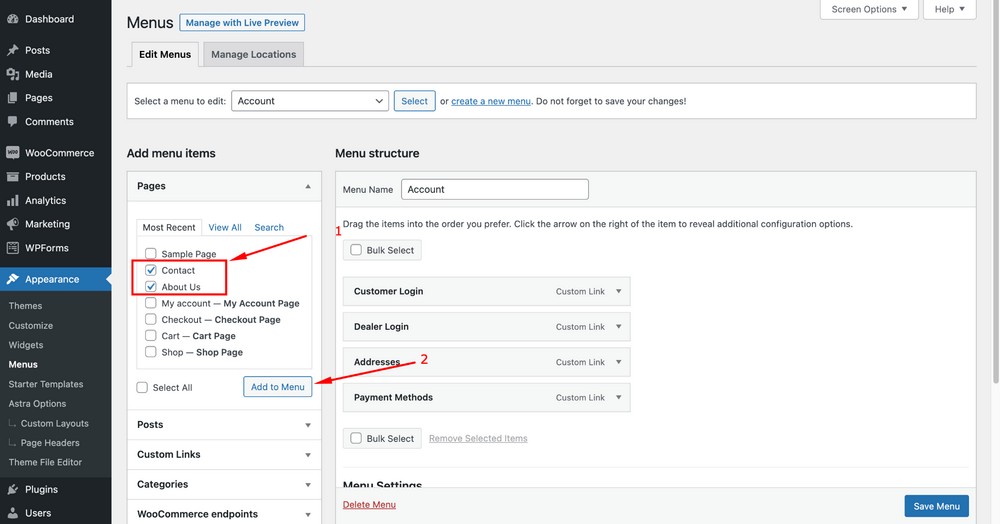This screenshot has height=524, width=1000.
Task: Switch to the View All pages tab
Action: (225, 228)
